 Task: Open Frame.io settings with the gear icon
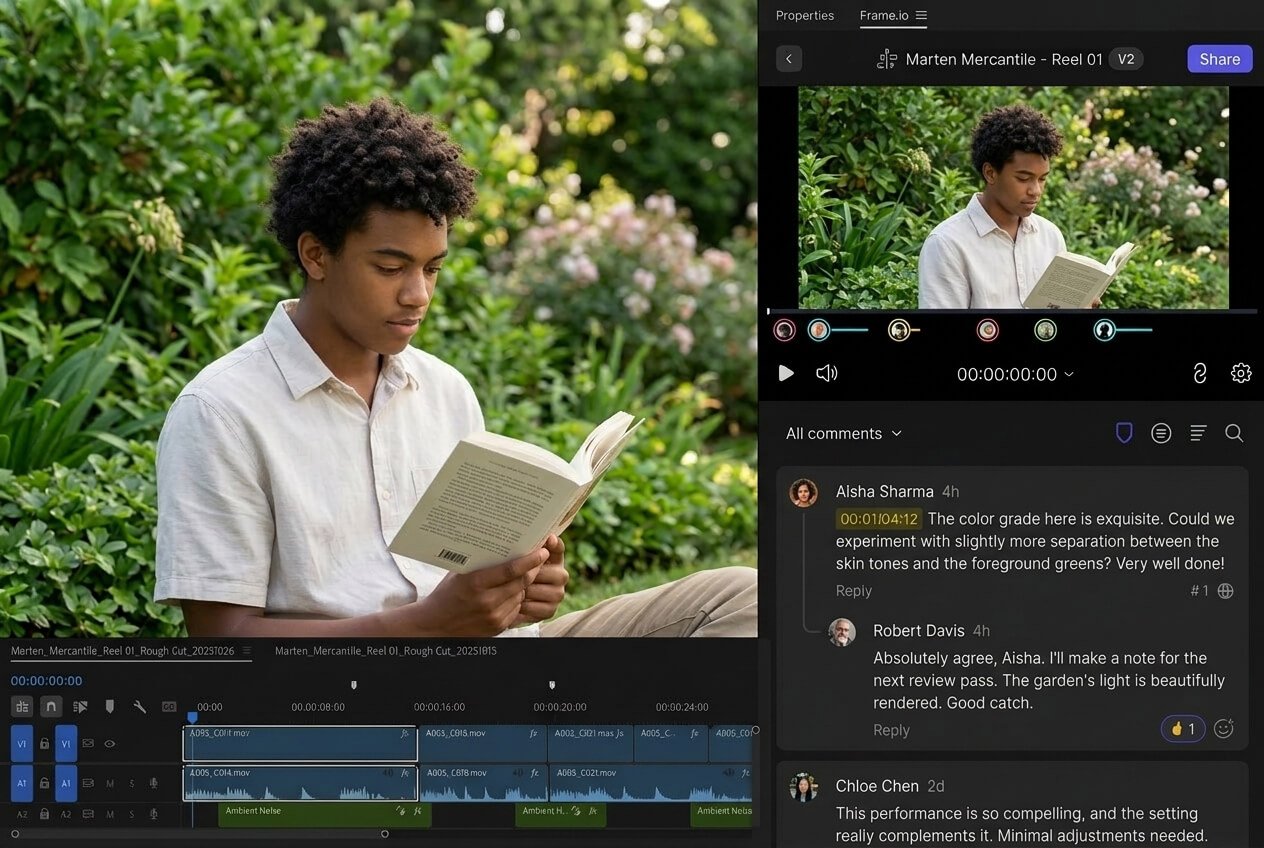pyautogui.click(x=1240, y=373)
